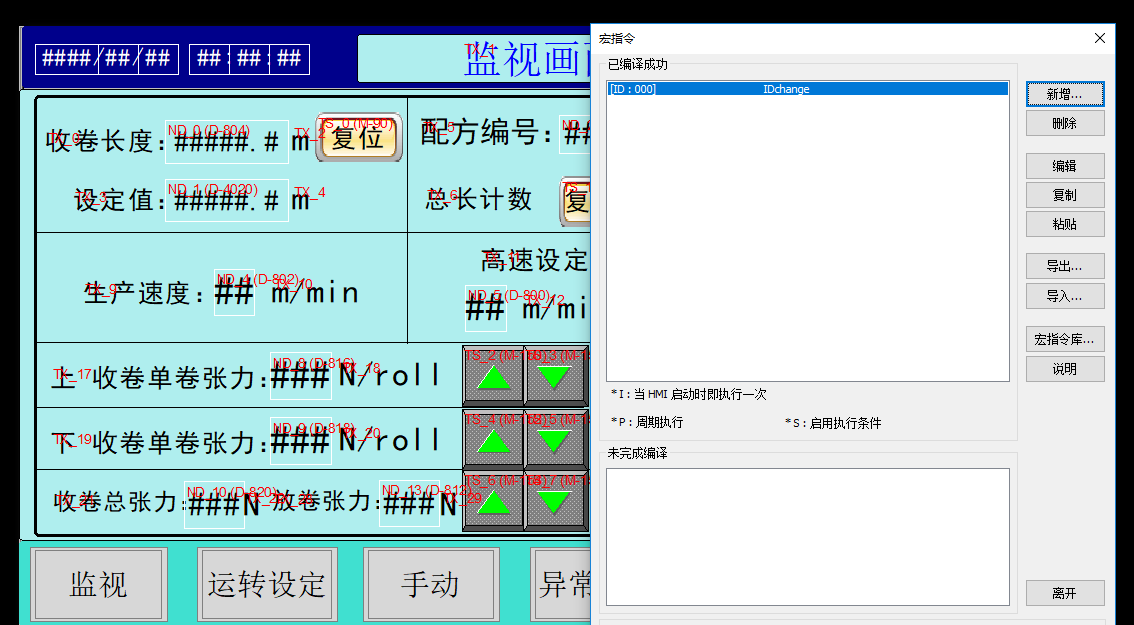
Task: Select the 设定值 numeric field
Action: (227, 200)
